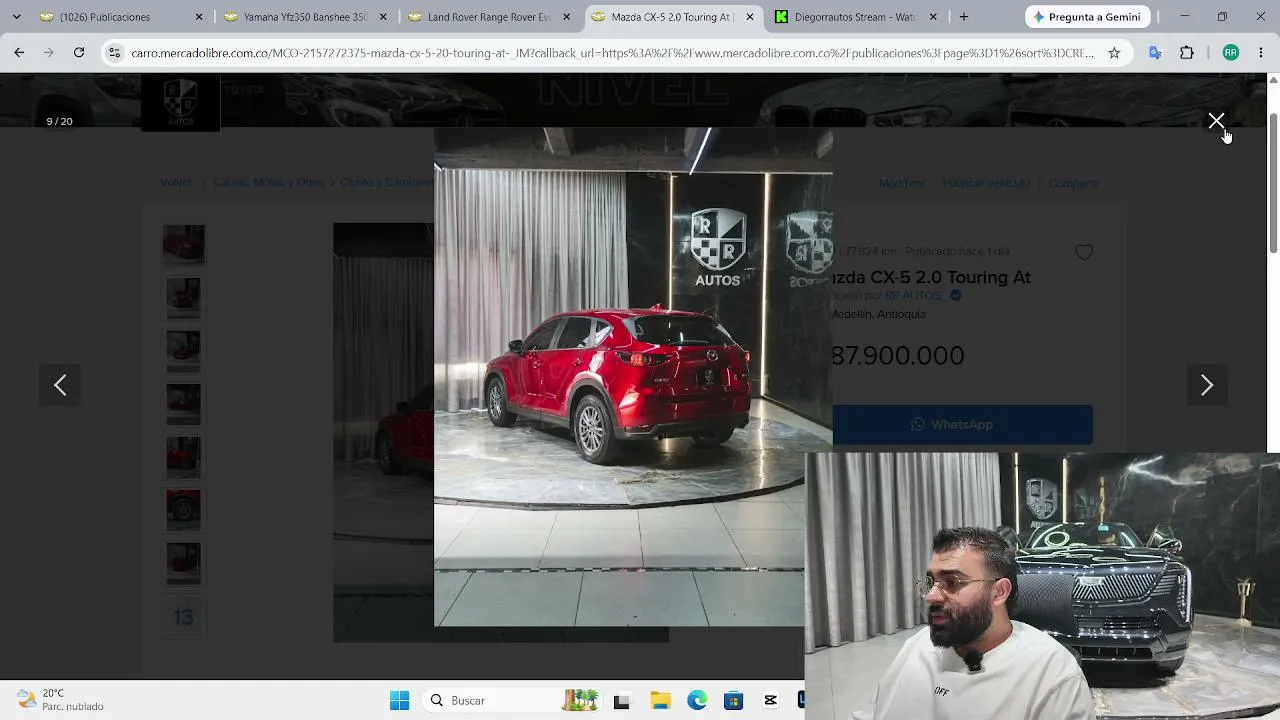Open the Windows Start menu
This screenshot has height=720, width=1280.
tap(399, 701)
